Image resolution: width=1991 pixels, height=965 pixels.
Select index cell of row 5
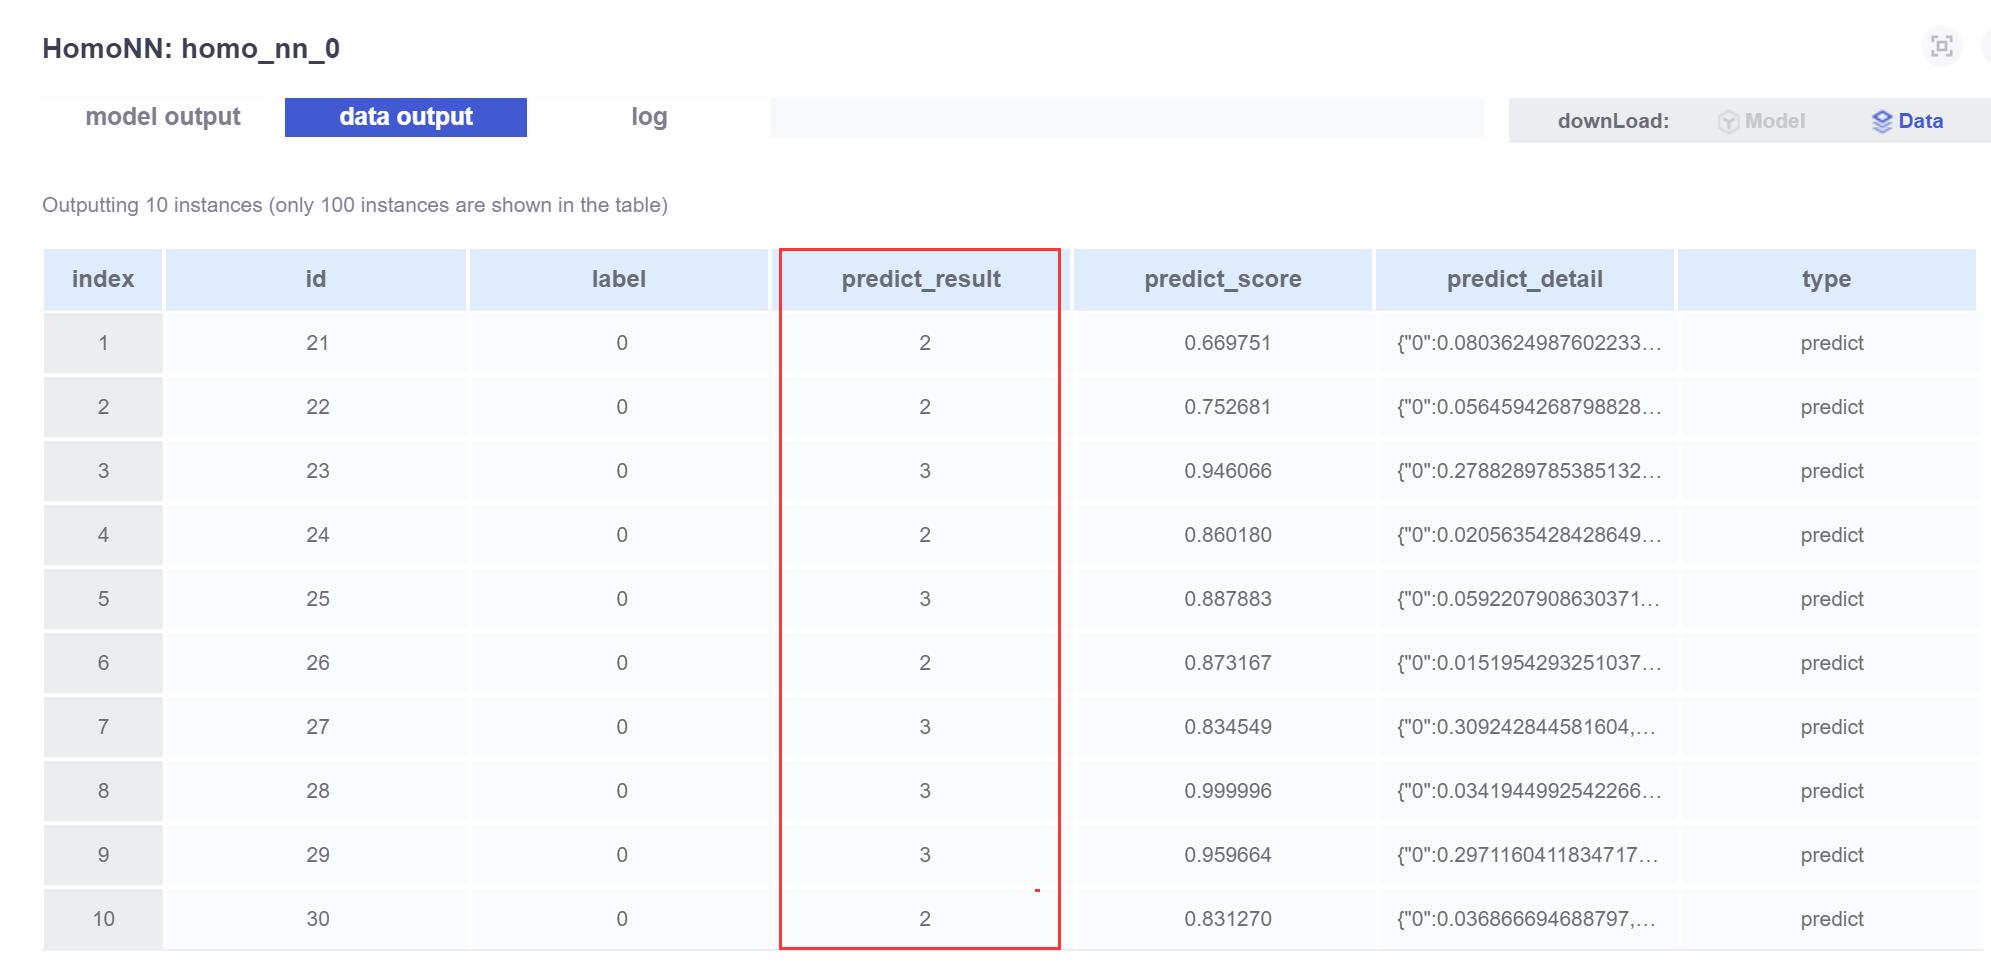coord(103,600)
